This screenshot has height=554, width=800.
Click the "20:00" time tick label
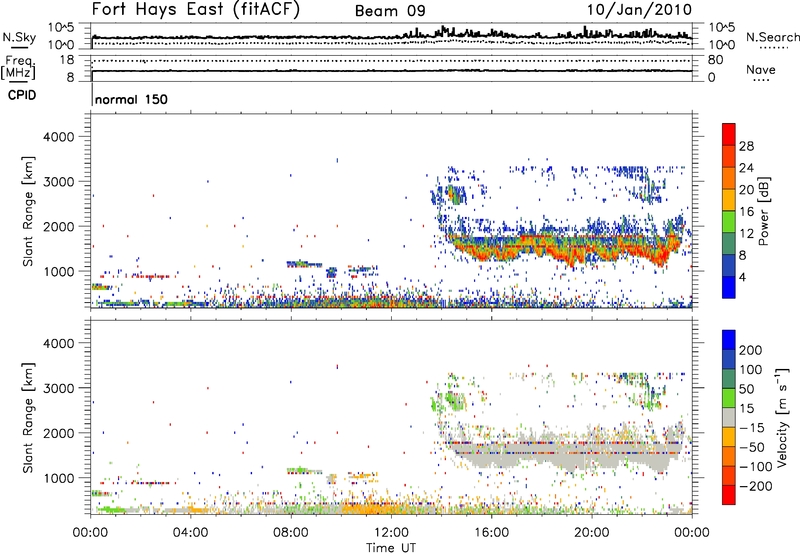[x=592, y=533]
